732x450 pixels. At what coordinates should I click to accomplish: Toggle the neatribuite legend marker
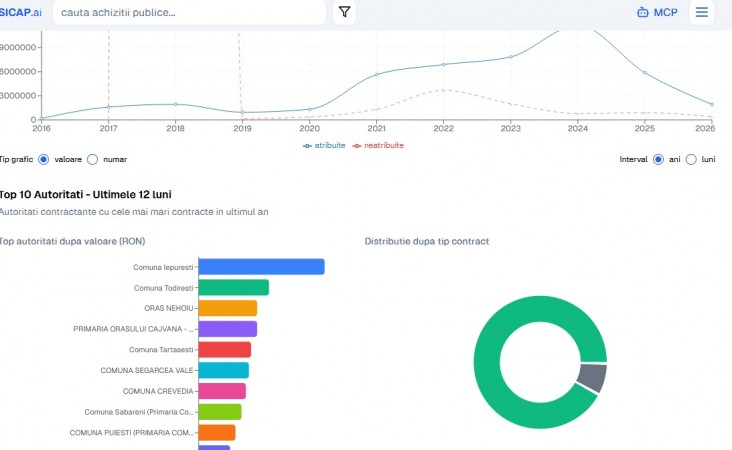coord(357,146)
